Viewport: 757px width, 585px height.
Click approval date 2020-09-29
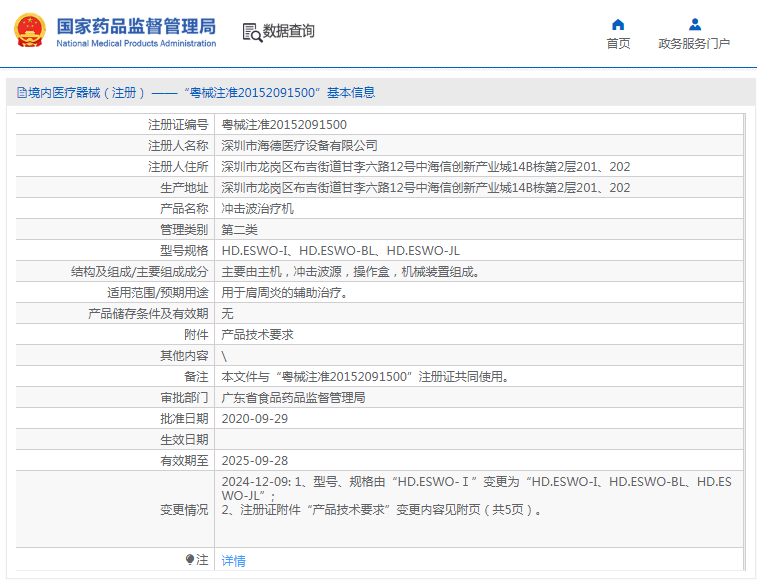click(x=254, y=418)
